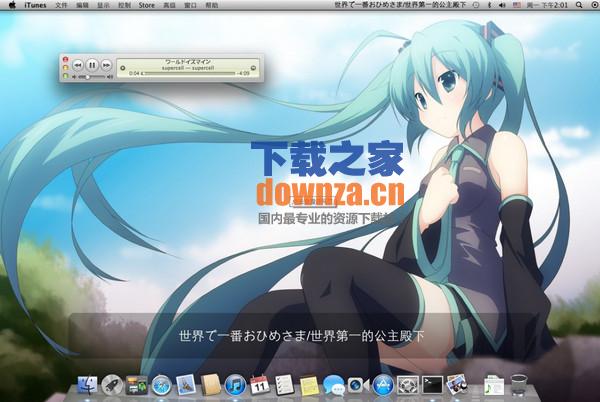The width and height of the screenshot is (600, 402).
Task: Open the 文件 menu
Action: coord(61,5)
